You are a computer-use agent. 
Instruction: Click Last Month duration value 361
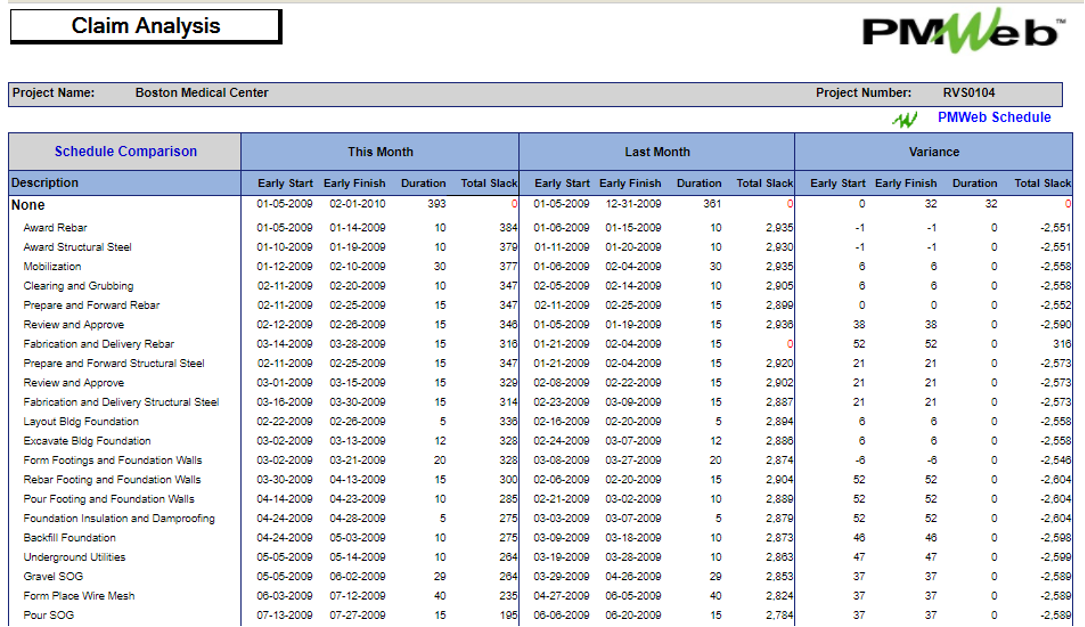coord(712,204)
